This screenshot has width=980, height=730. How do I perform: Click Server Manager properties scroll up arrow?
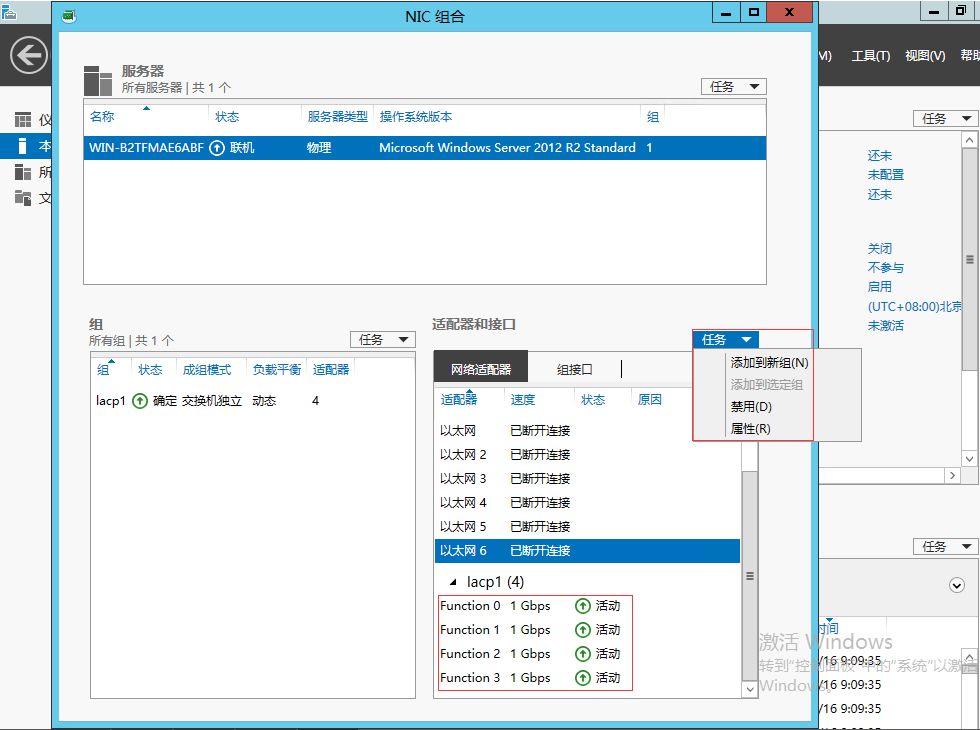pyautogui.click(x=969, y=140)
